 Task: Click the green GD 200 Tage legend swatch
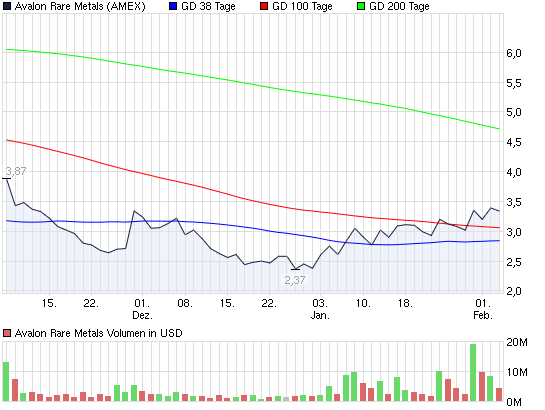click(x=361, y=6)
